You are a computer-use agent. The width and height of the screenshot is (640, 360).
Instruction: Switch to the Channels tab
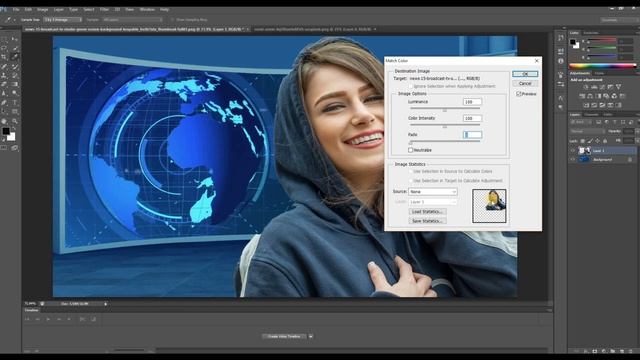click(591, 115)
